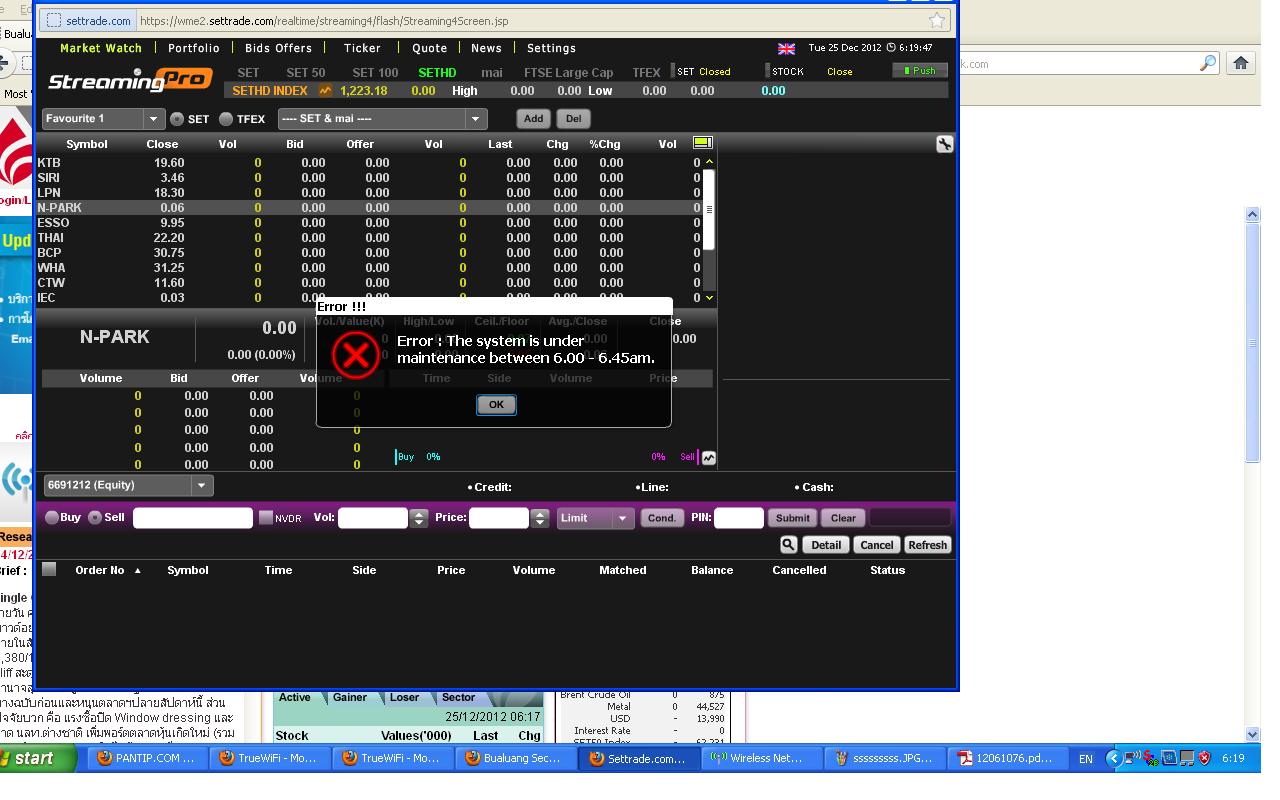Select the SET market radio button

click(x=177, y=119)
